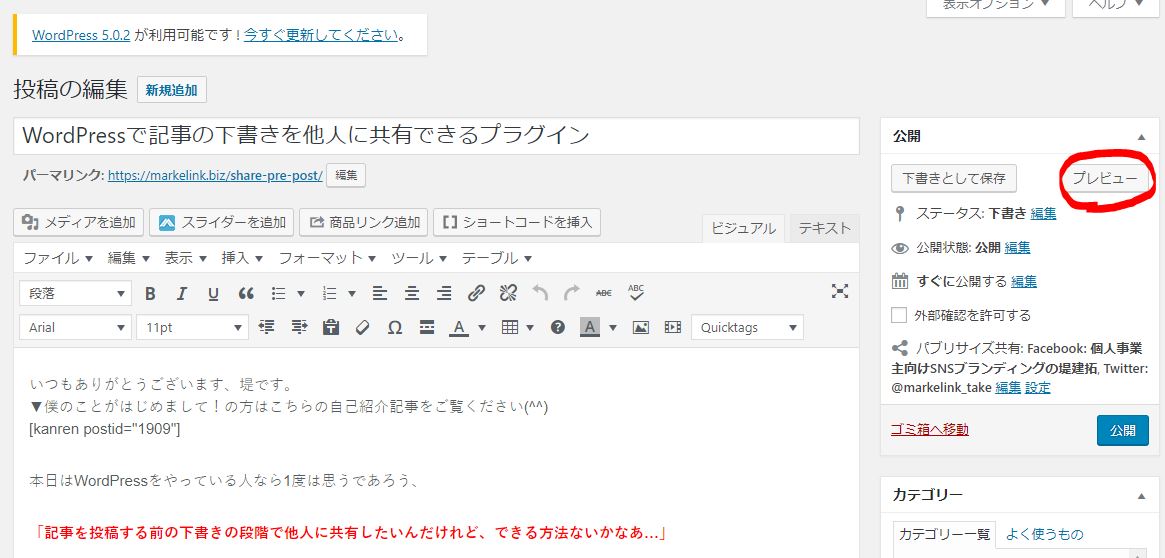Open the background color picker arrow
Viewport: 1165px width, 558px height.
point(613,328)
